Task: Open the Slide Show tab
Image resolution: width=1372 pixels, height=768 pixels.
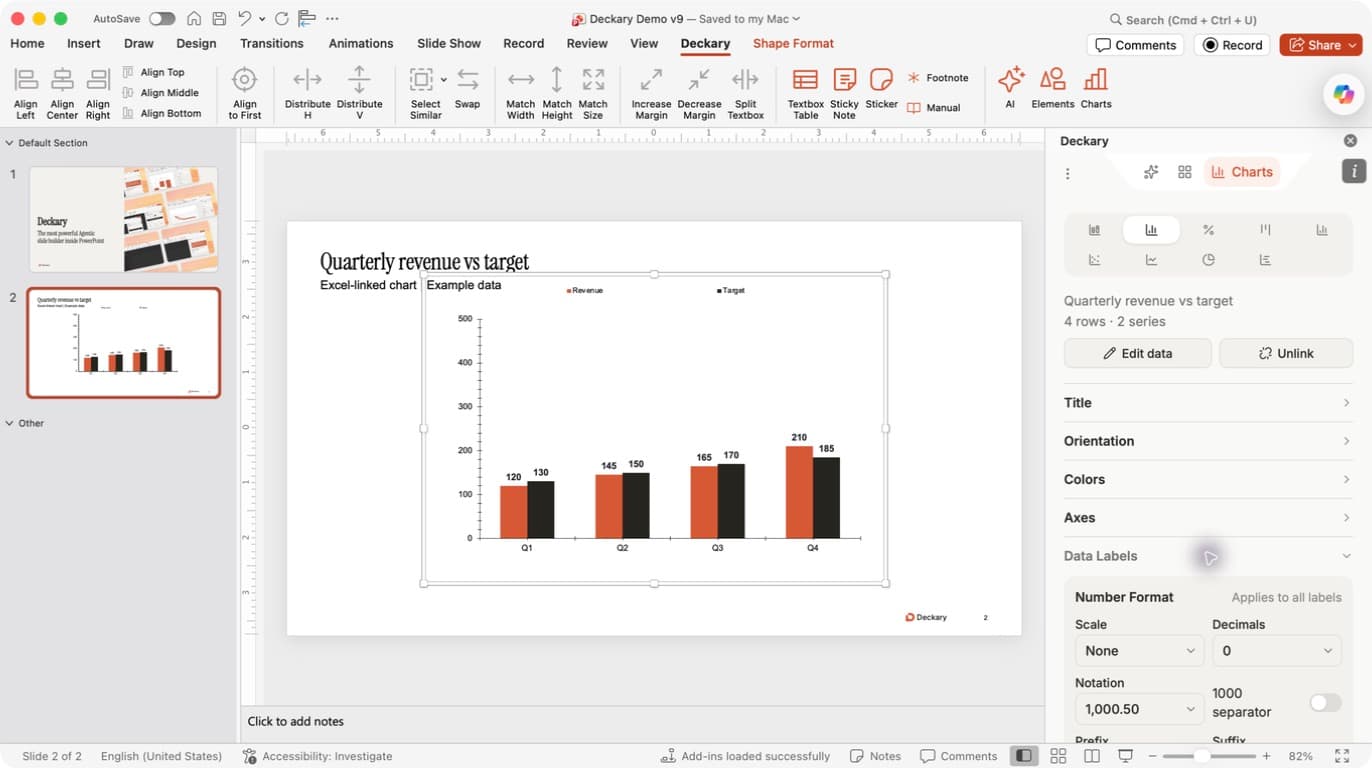Action: [x=449, y=44]
